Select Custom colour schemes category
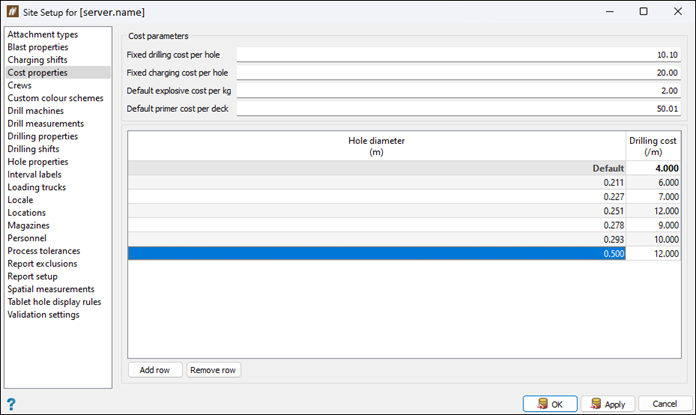 pyautogui.click(x=54, y=98)
